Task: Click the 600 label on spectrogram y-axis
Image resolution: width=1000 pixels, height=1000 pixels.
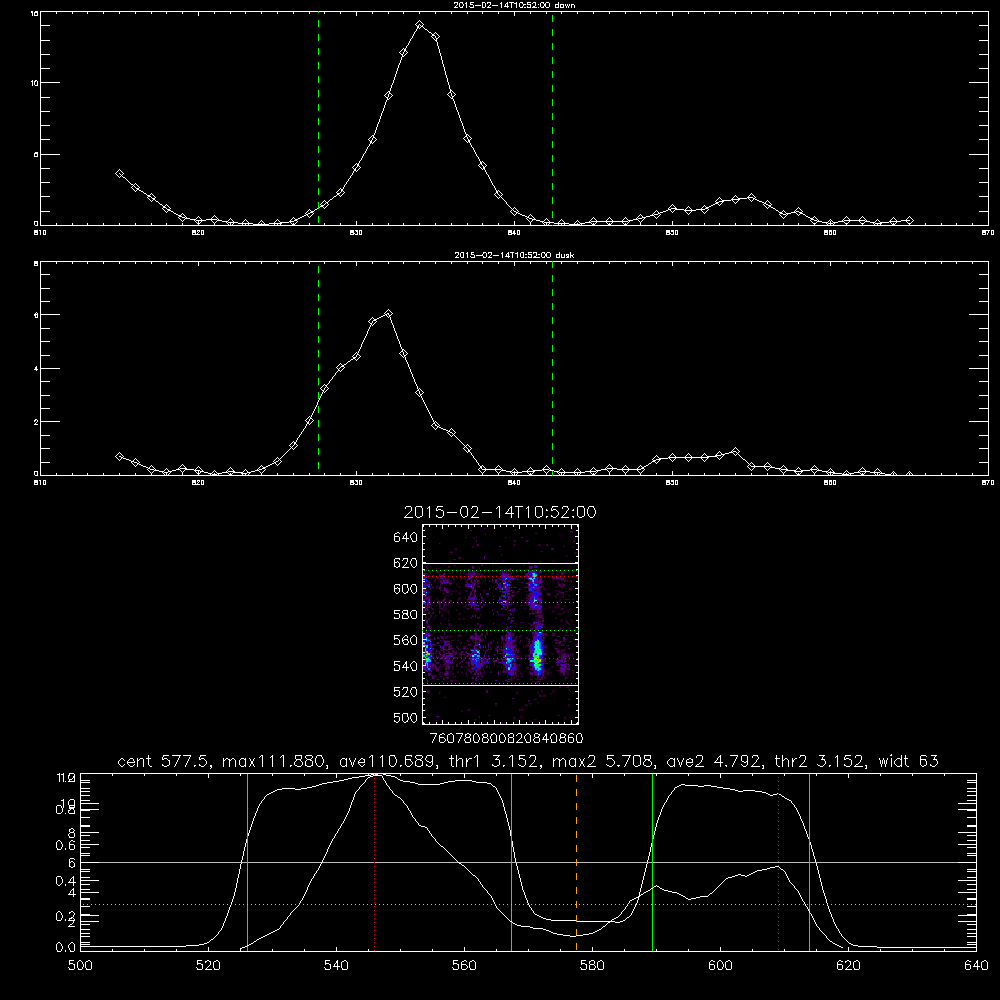Action: tap(406, 589)
